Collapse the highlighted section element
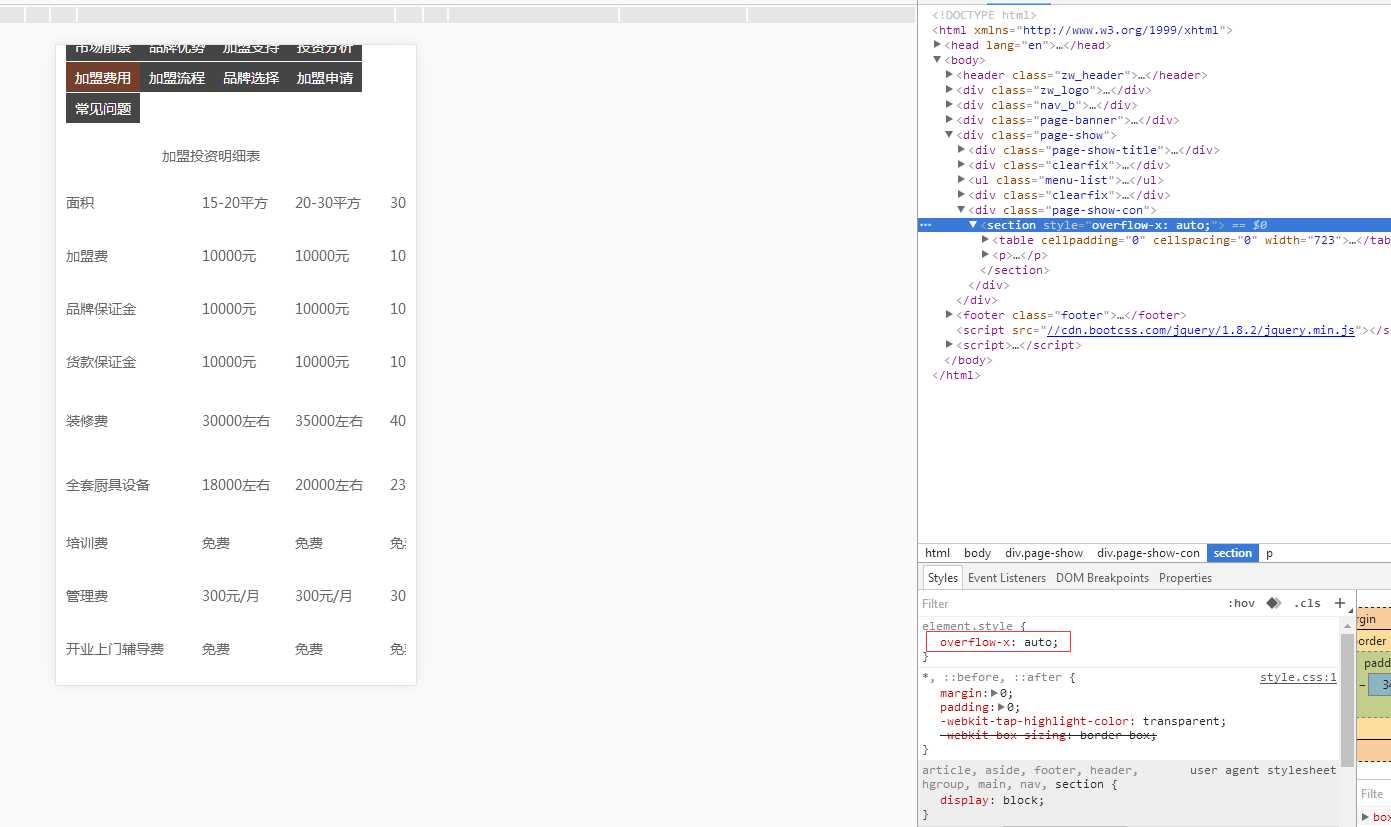The width and height of the screenshot is (1391, 827). point(973,225)
